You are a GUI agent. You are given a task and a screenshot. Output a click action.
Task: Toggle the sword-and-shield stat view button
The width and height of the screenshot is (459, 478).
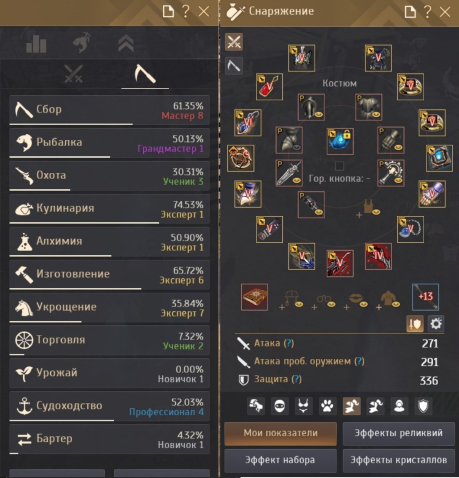pos(415,323)
